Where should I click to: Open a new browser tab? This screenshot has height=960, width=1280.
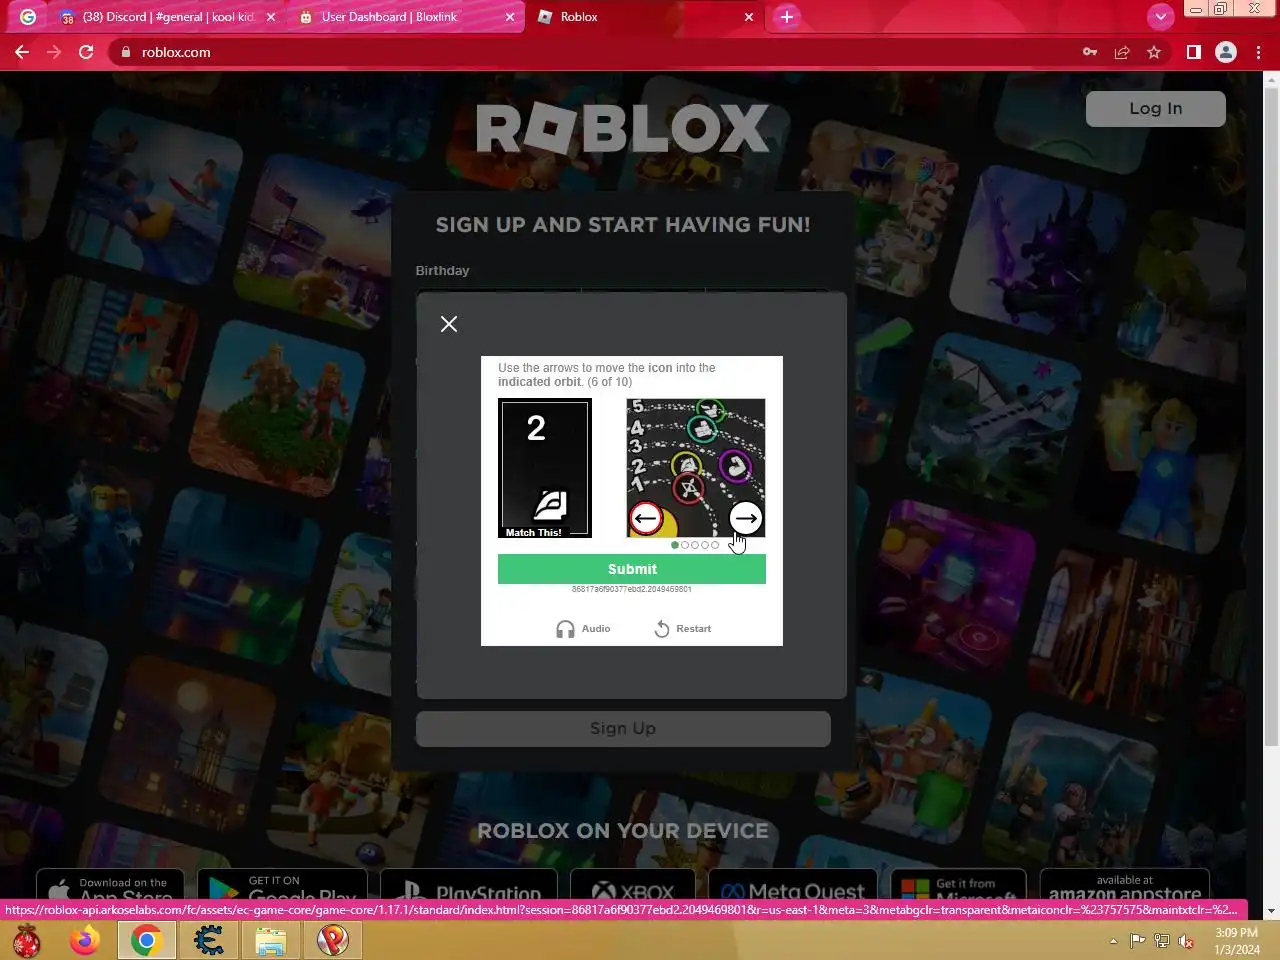[787, 17]
